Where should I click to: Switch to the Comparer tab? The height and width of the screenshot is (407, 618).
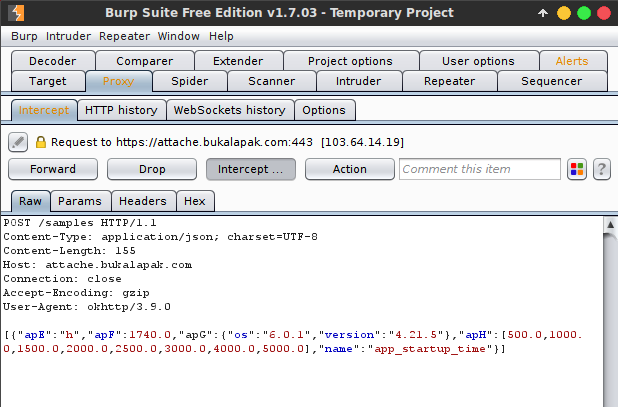[145, 61]
